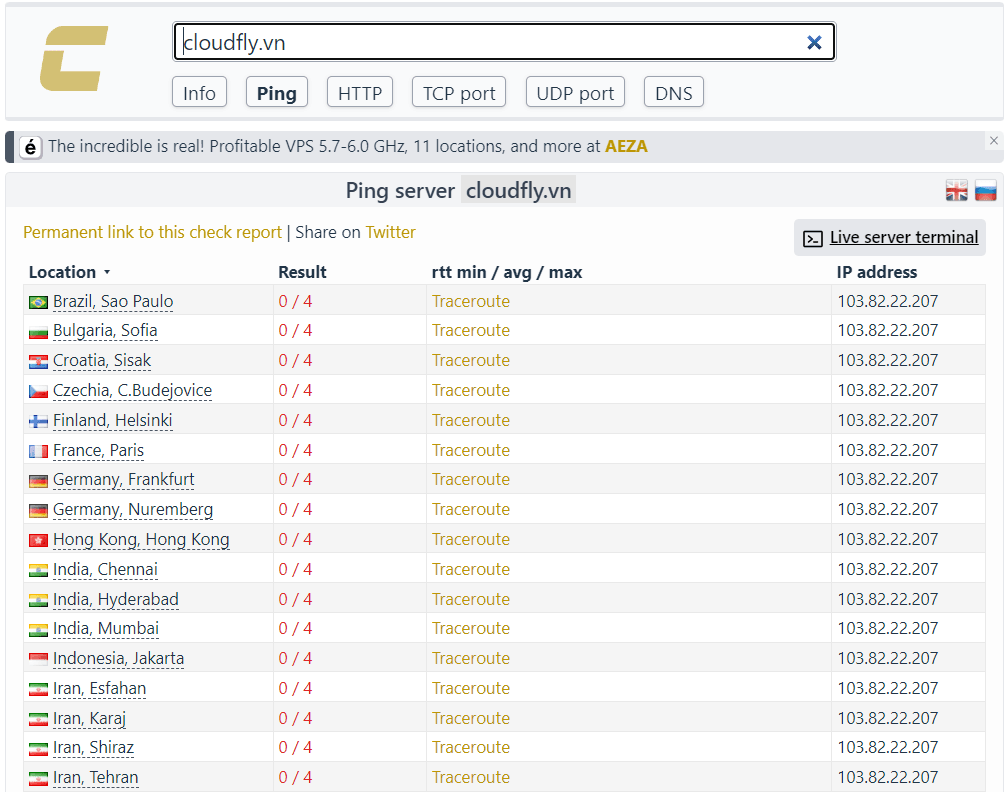Open Iran, Karaj location details
This screenshot has height=792, width=1007.
coord(89,718)
